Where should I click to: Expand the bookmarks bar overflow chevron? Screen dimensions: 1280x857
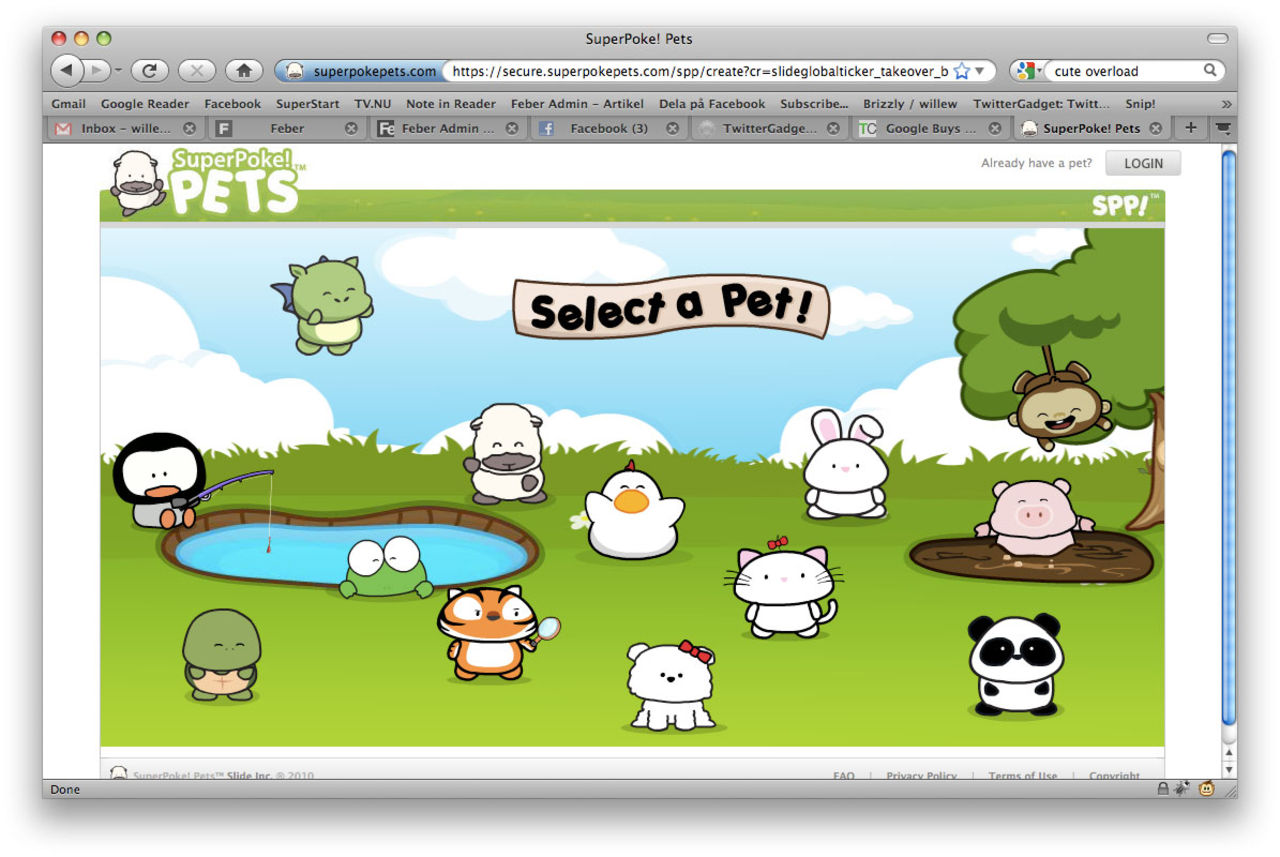[x=1226, y=104]
